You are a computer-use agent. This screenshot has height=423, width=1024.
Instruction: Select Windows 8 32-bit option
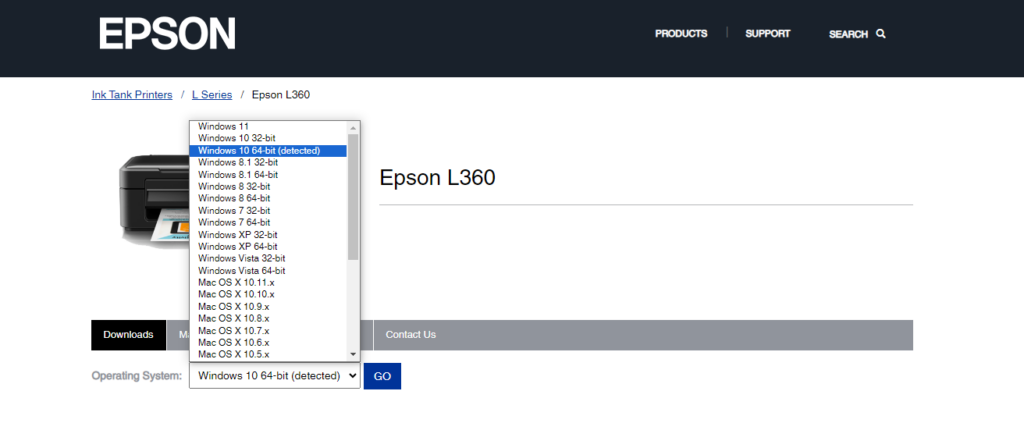(x=268, y=187)
